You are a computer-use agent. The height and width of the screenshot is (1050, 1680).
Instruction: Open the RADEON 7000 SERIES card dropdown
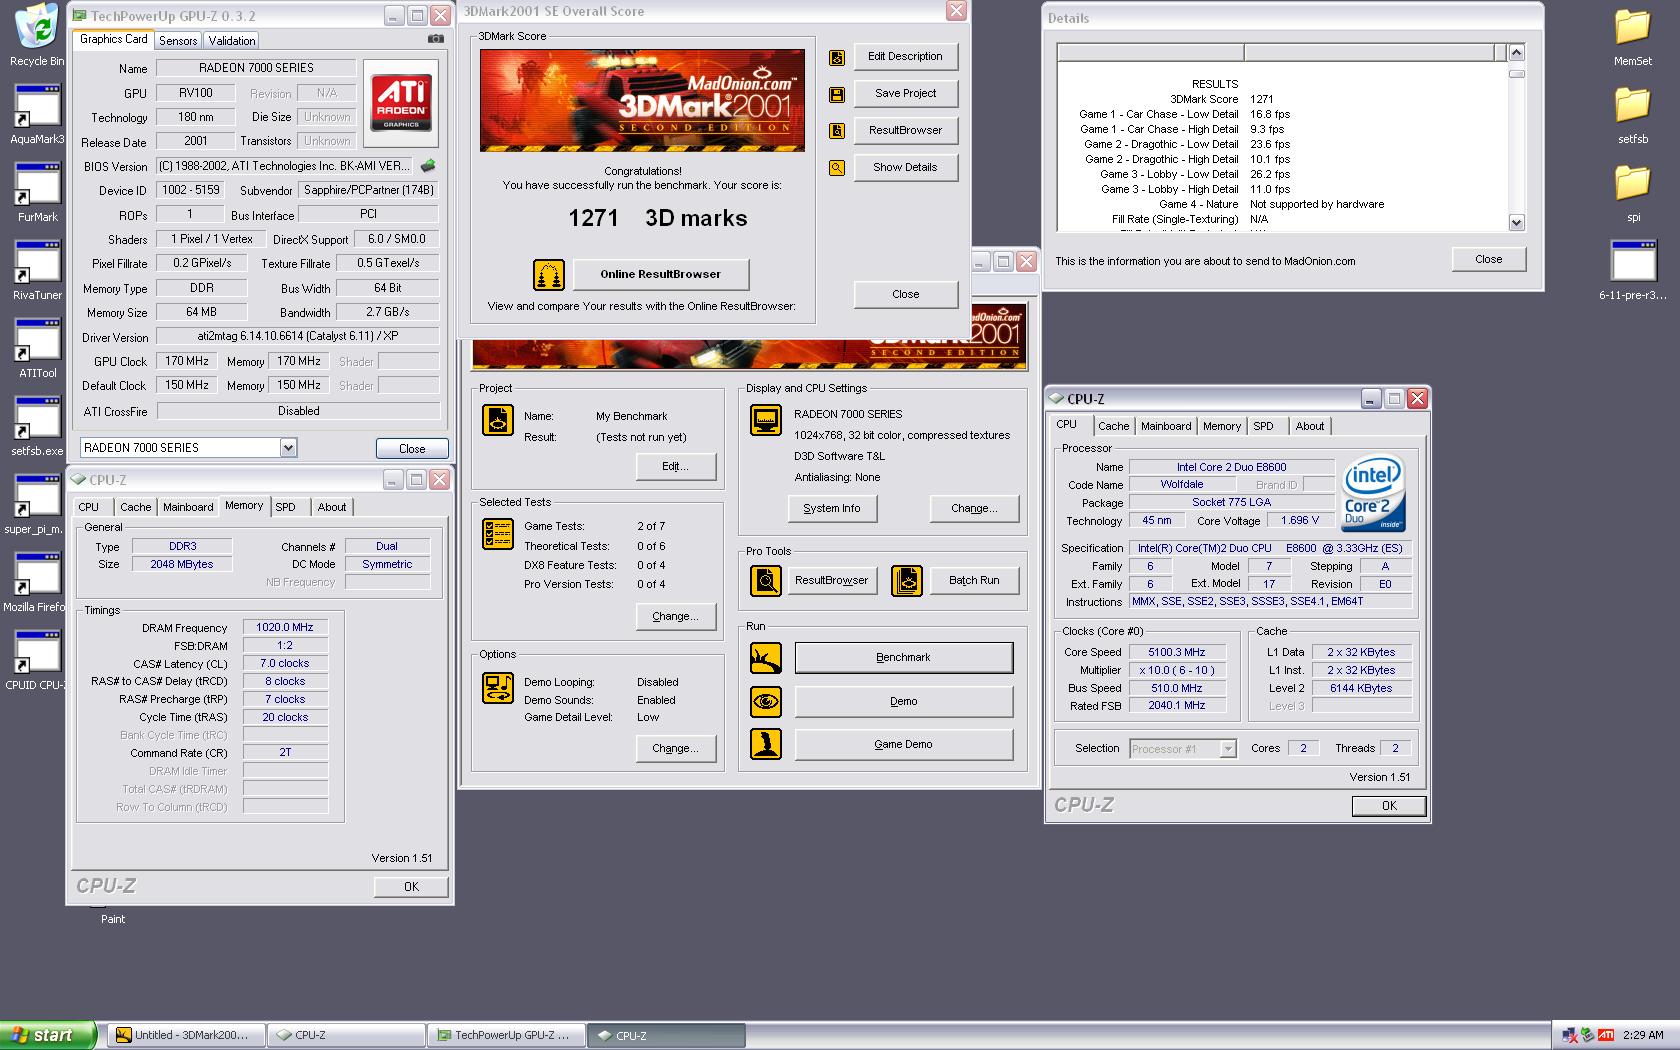click(x=288, y=448)
